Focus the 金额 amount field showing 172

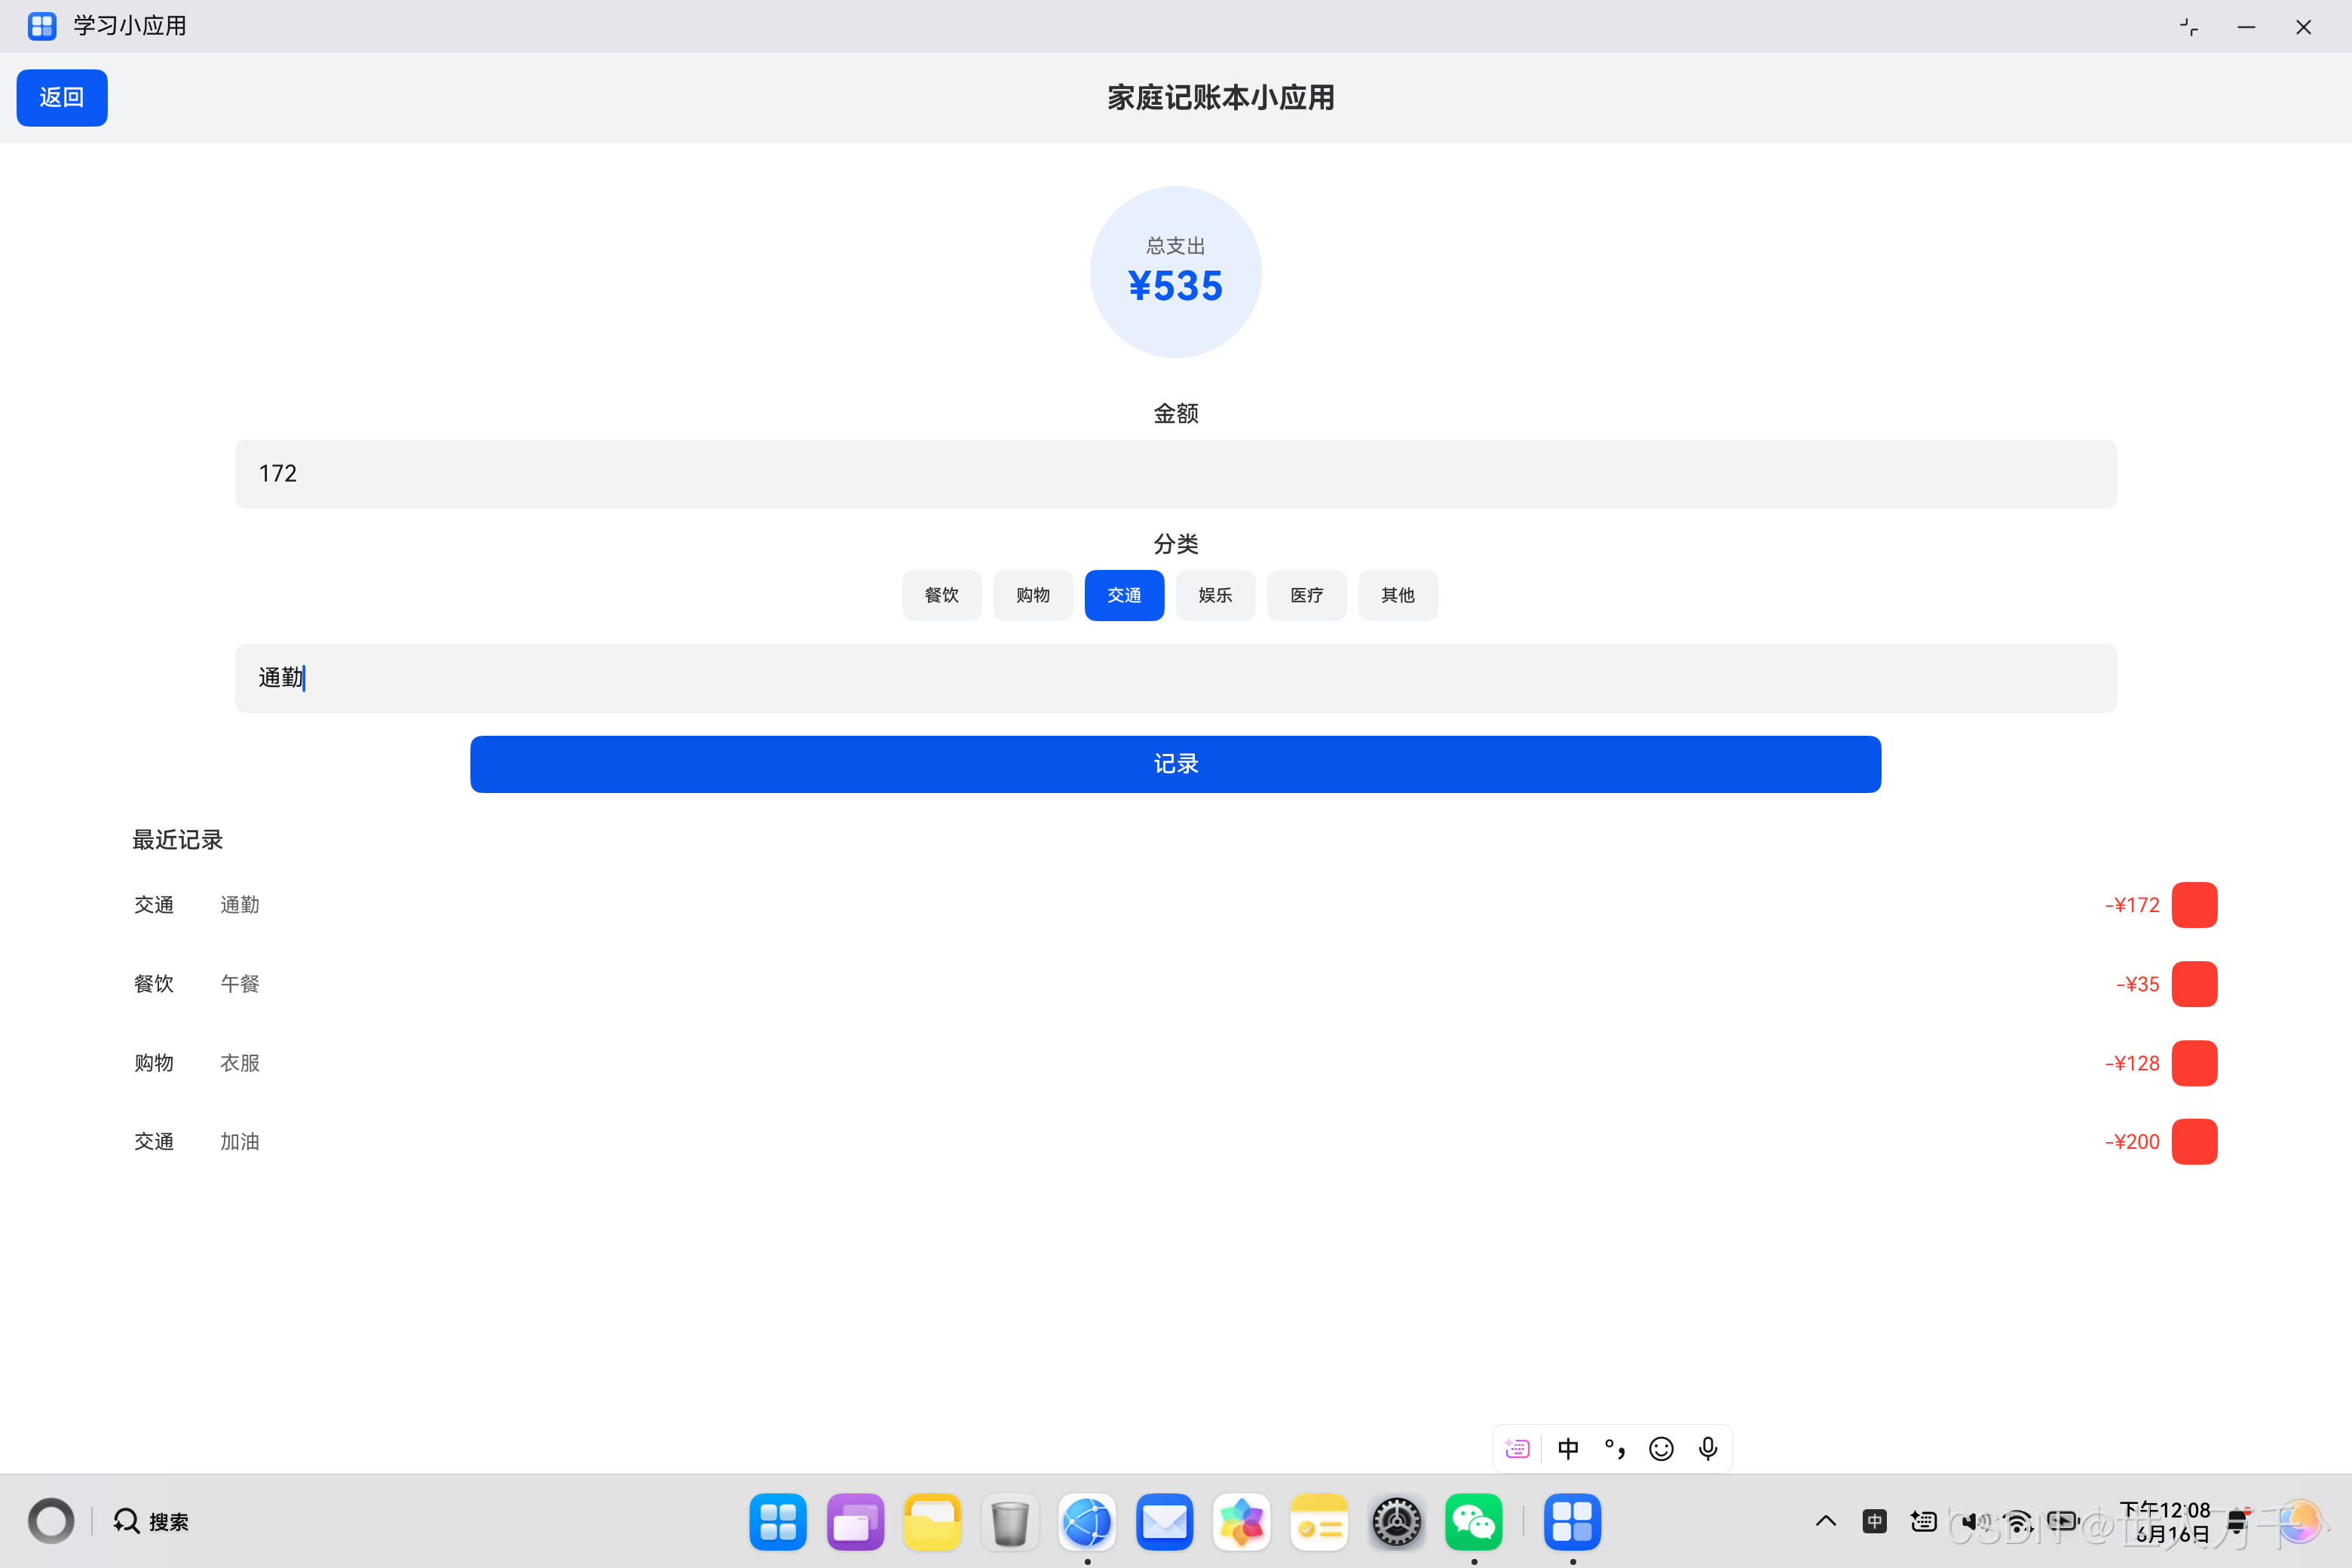[x=1175, y=474]
